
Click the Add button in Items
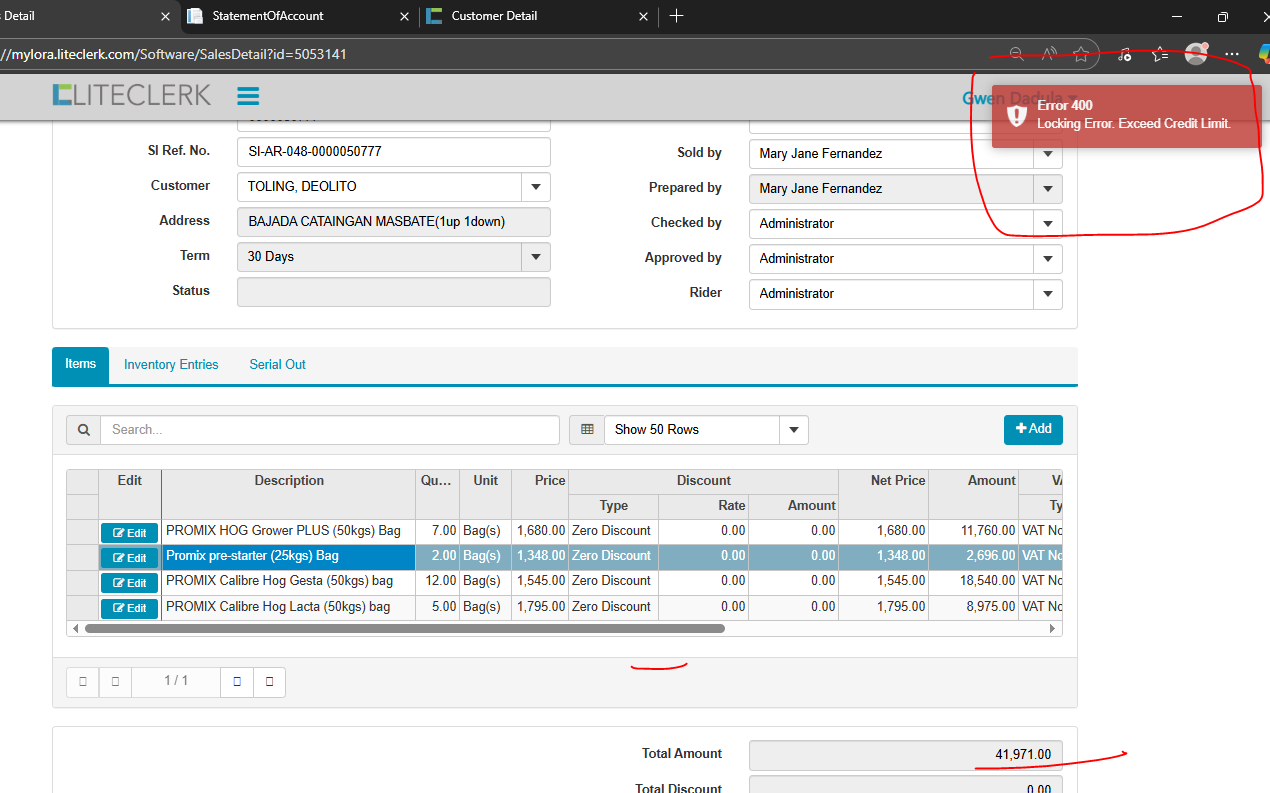click(1033, 429)
